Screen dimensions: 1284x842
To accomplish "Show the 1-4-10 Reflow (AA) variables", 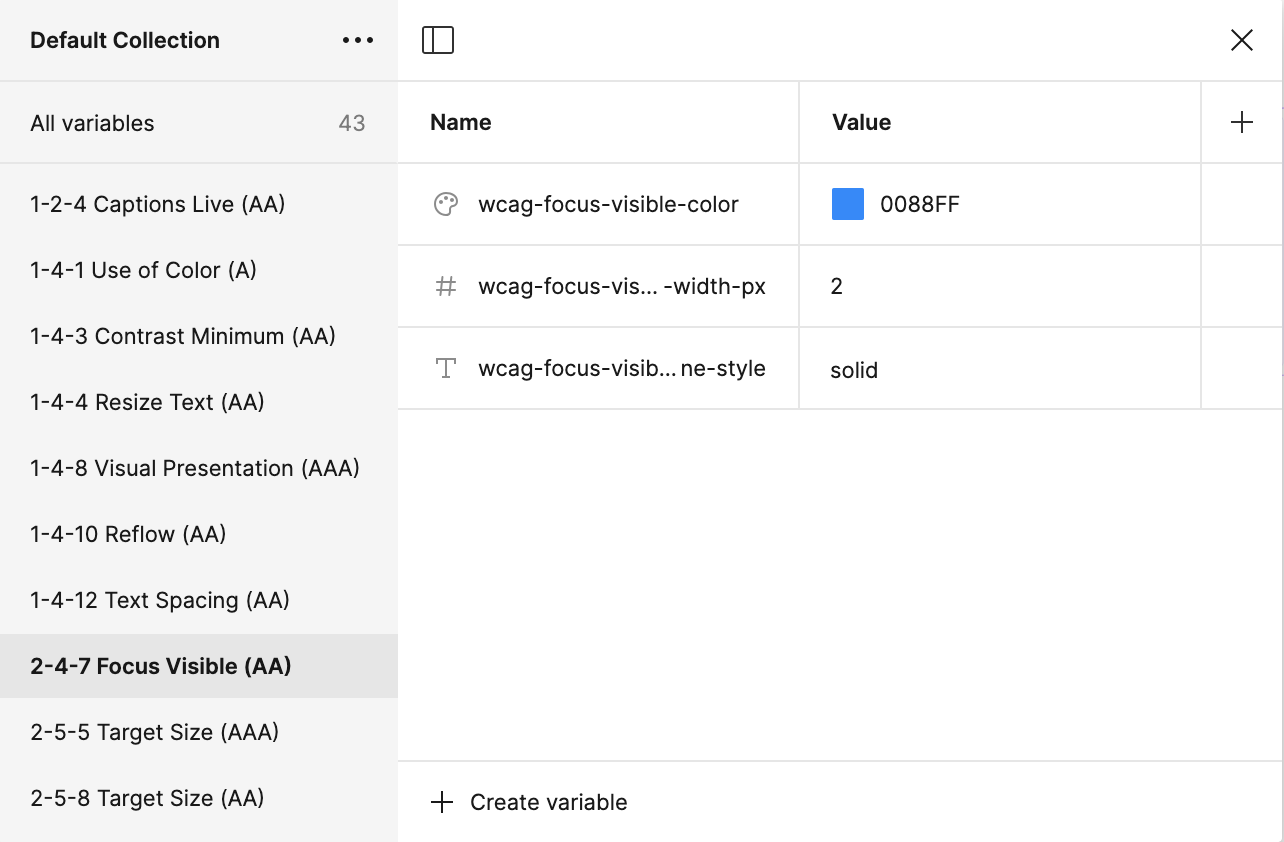I will pyautogui.click(x=128, y=534).
